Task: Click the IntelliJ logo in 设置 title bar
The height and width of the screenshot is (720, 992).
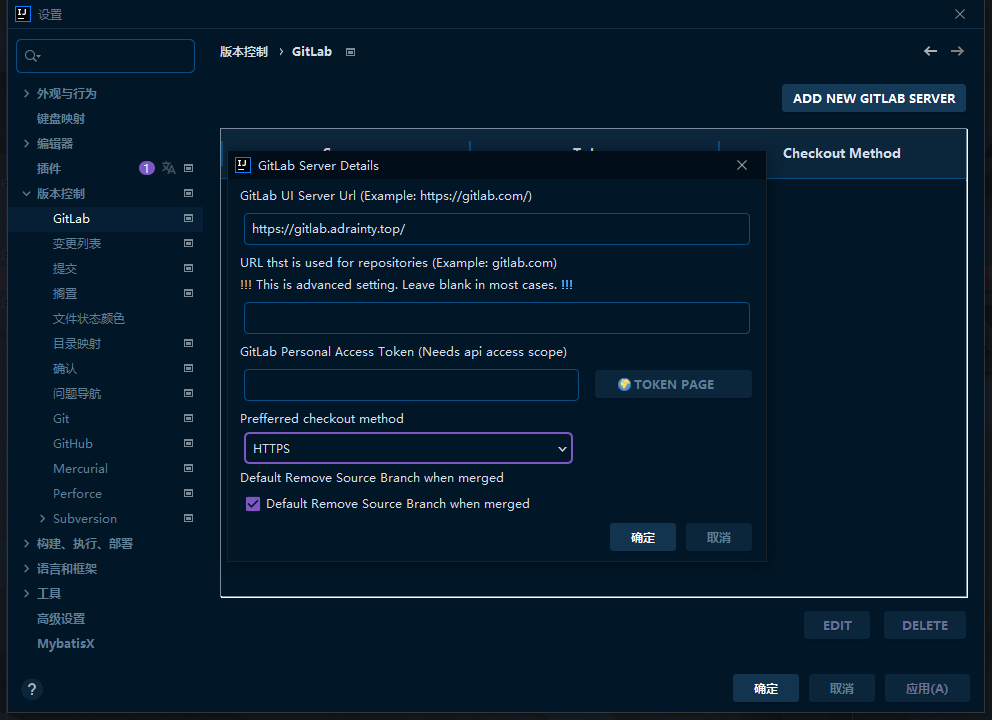Action: click(x=23, y=14)
